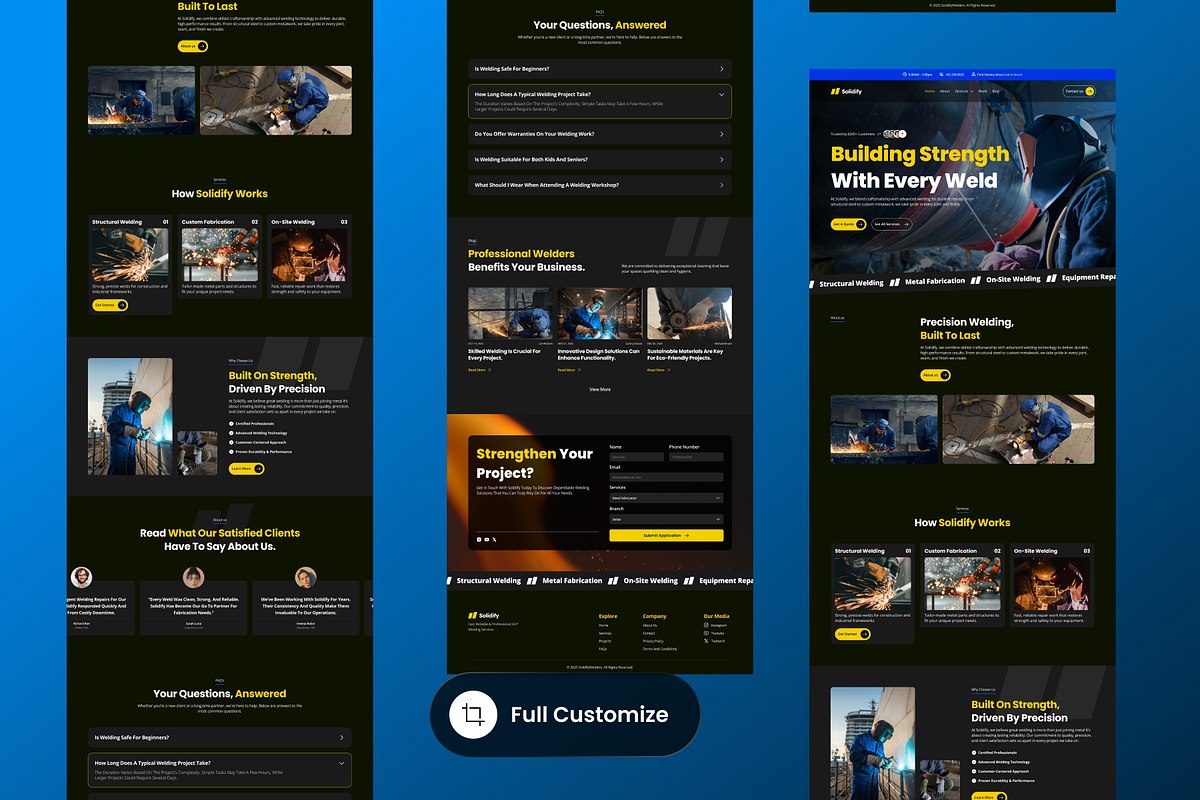Screen dimensions: 1200x800
Task: Click YouTube icon below Strengthen Your Project text
Action: 486,539
